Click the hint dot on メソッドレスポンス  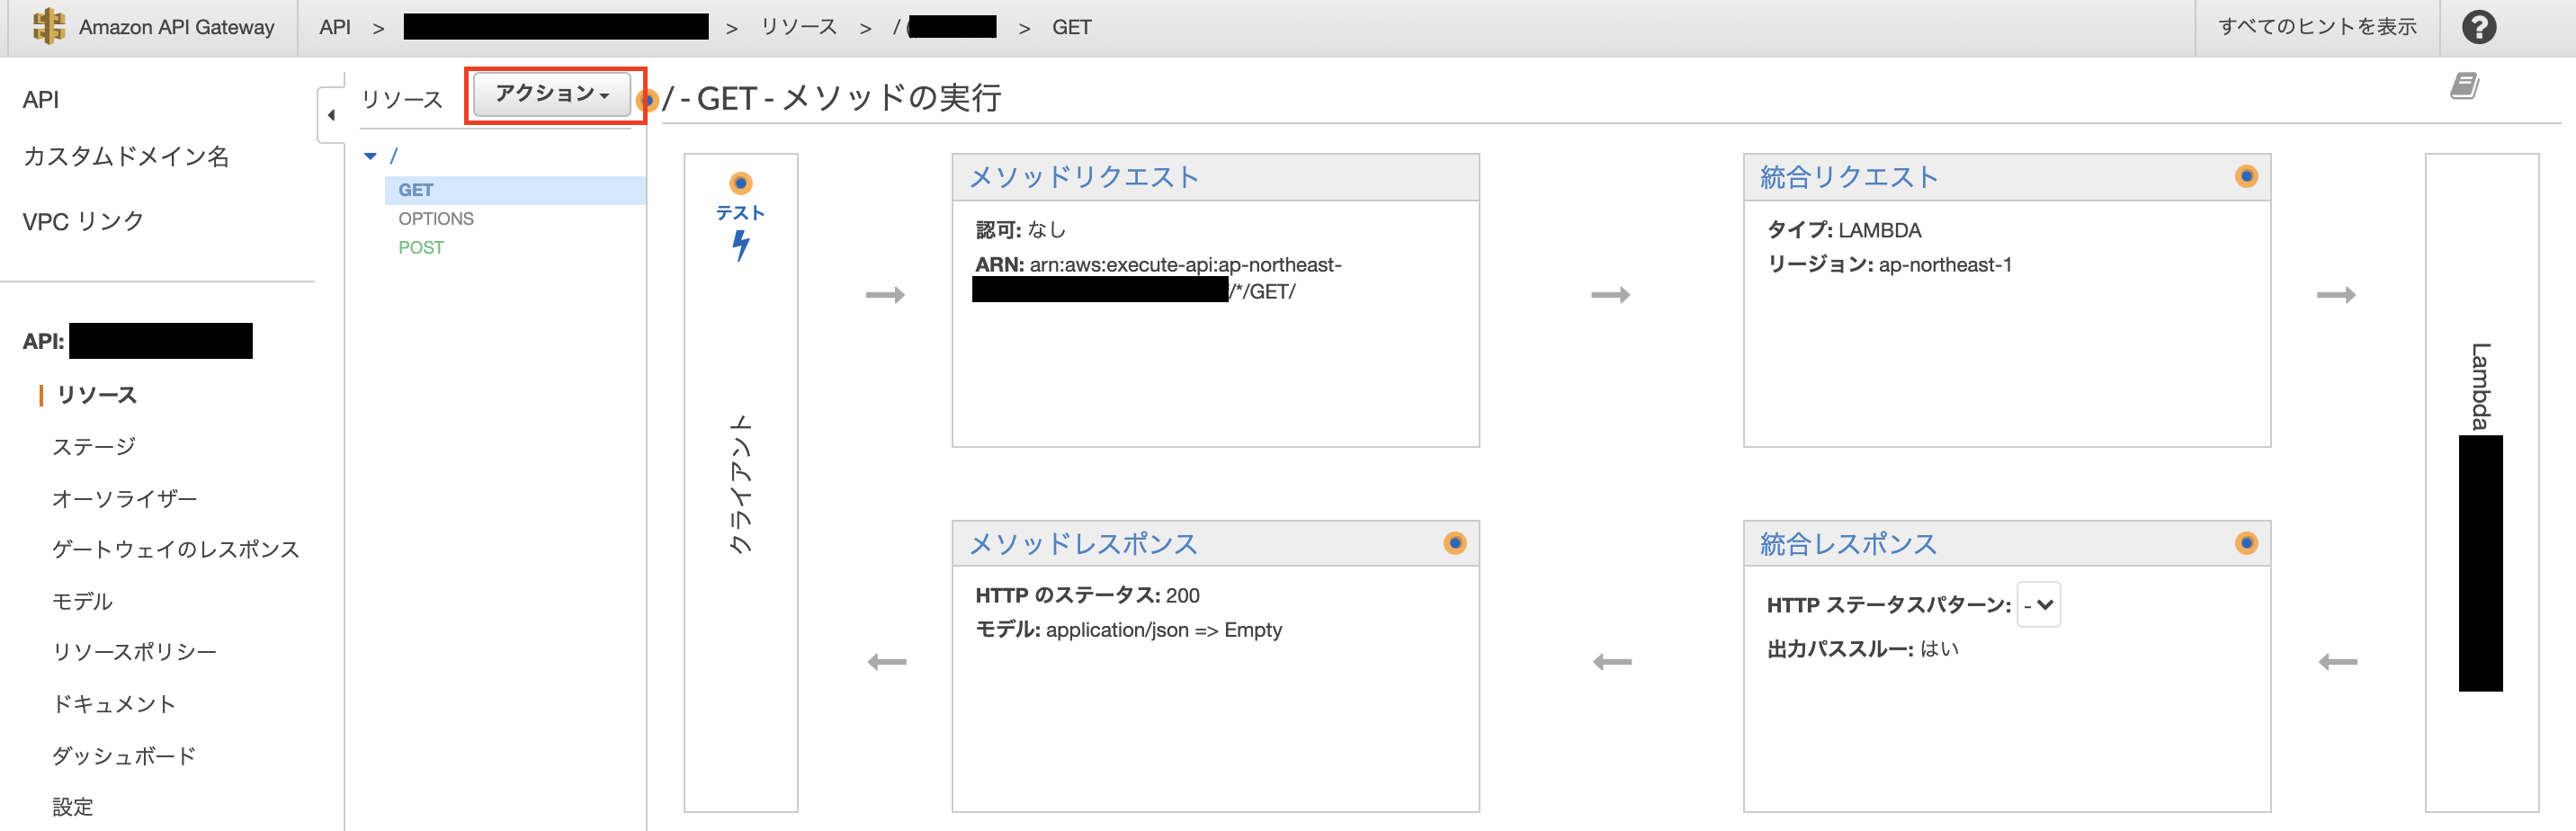click(1455, 543)
